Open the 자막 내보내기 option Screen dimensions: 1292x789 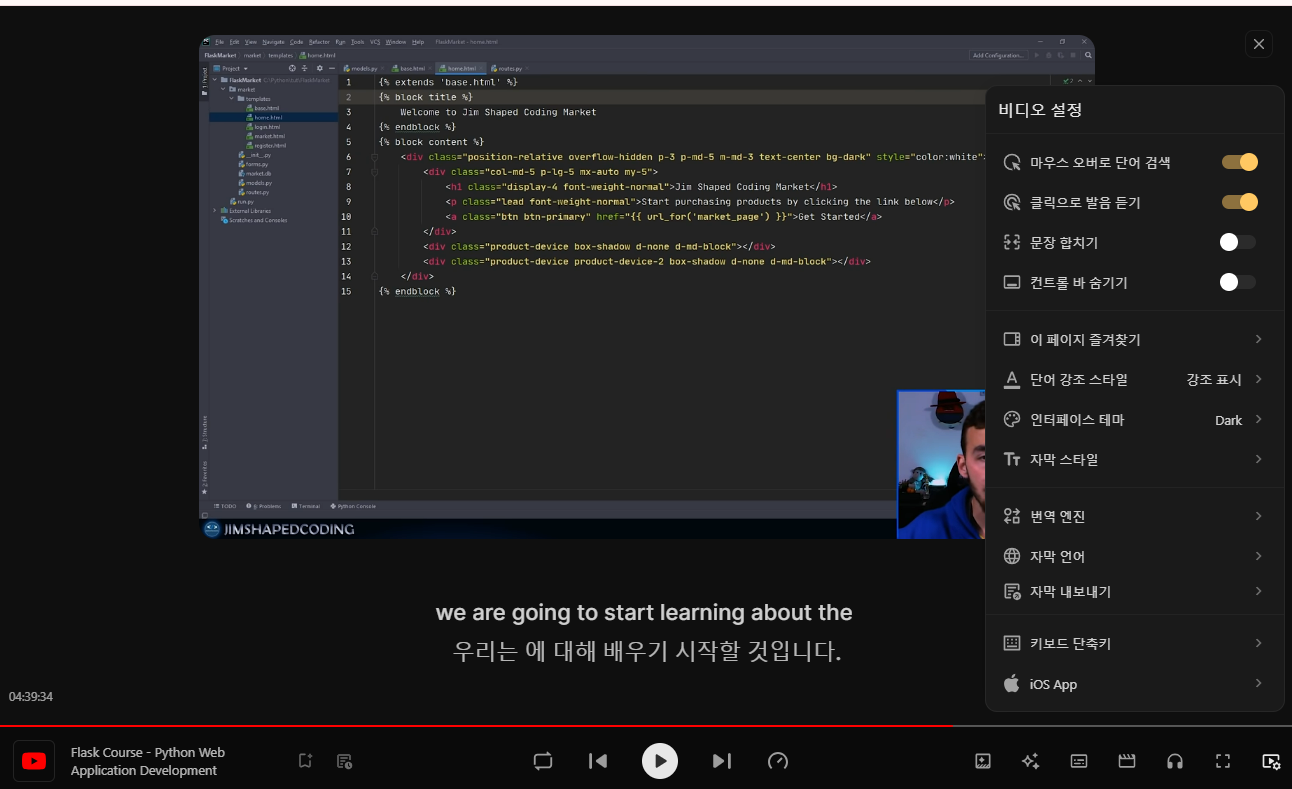(1134, 591)
